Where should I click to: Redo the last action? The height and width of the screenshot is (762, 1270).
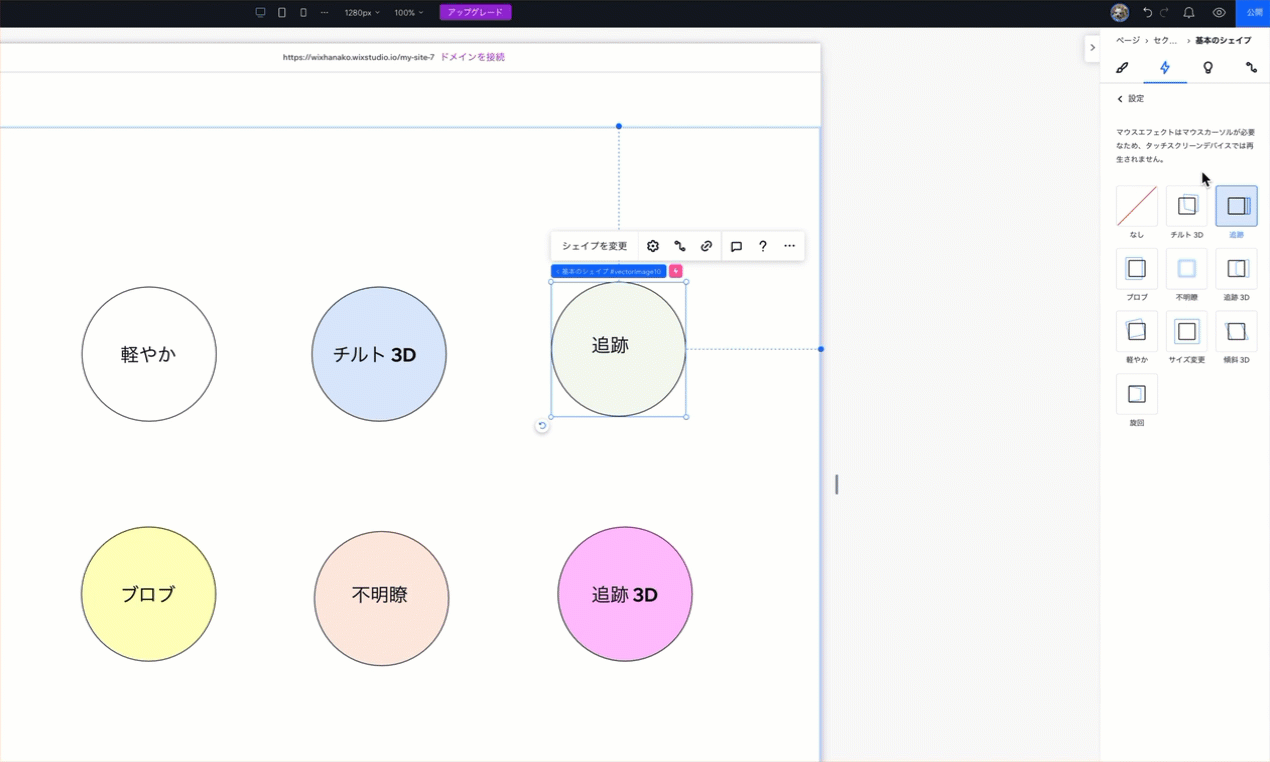coord(1164,13)
